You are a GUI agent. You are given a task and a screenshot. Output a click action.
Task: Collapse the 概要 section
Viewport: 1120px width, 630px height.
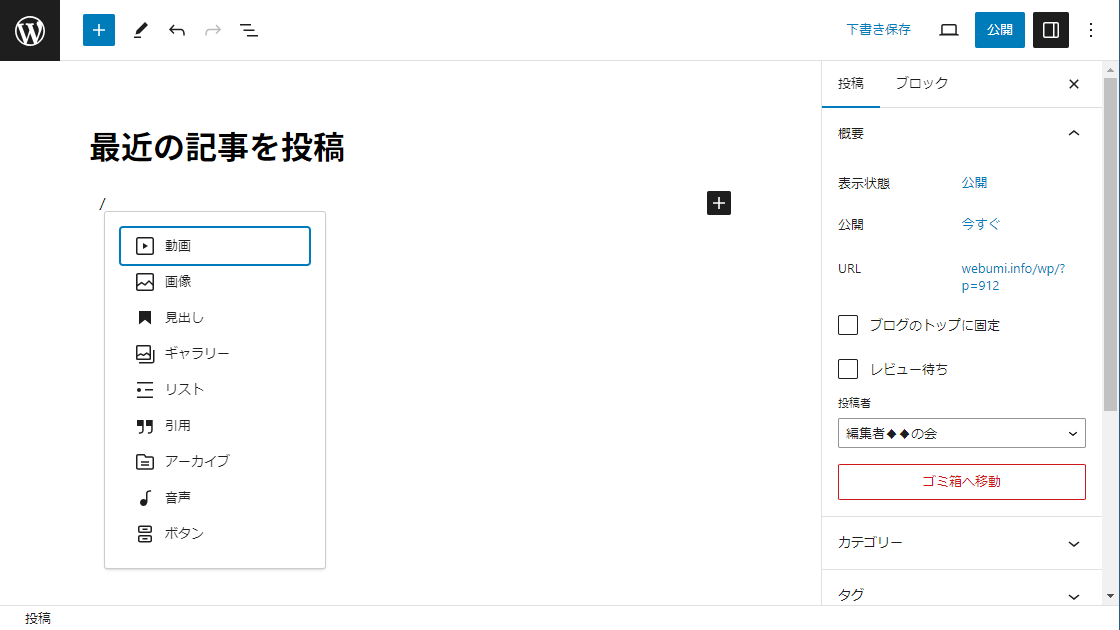point(1073,133)
